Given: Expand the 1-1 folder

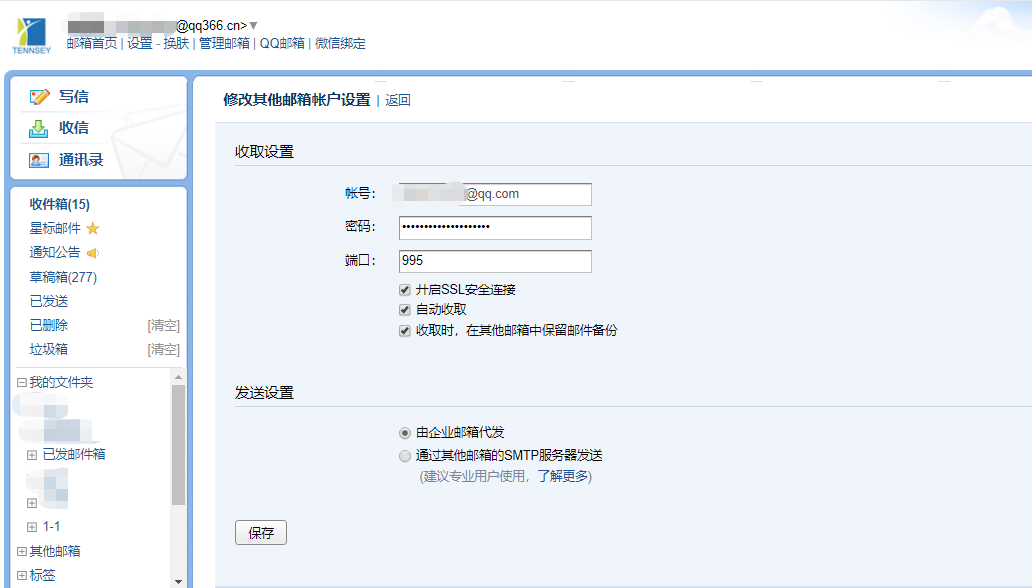Looking at the screenshot, I should click(x=34, y=526).
